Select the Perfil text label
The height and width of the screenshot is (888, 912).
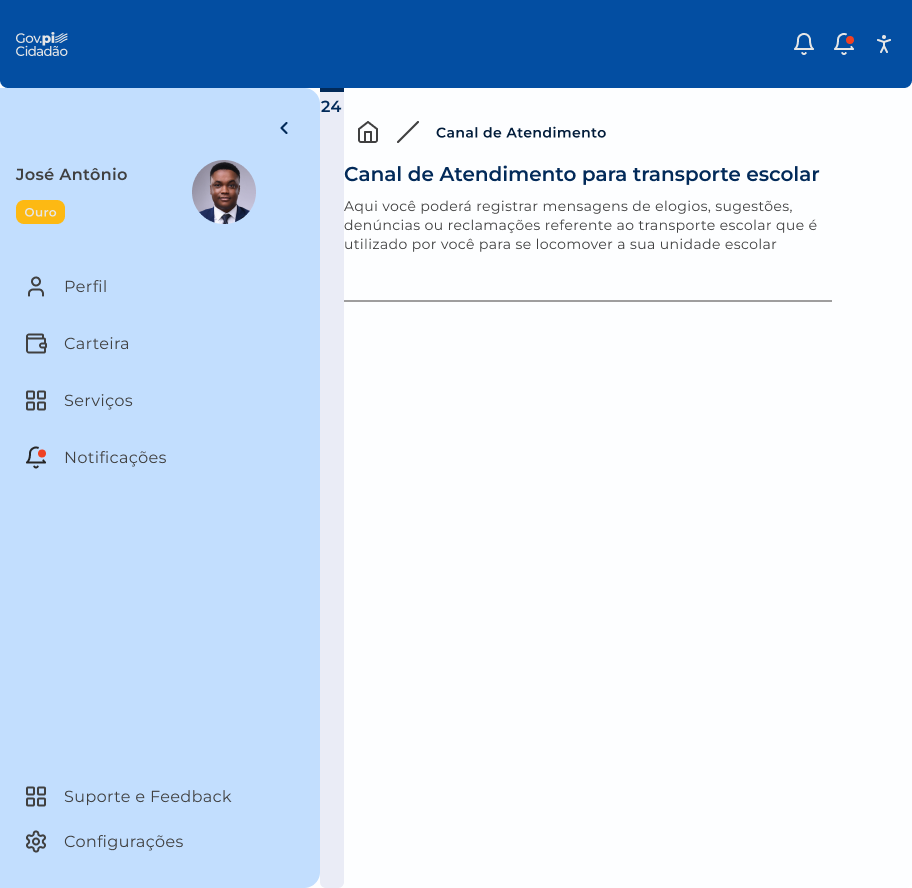coord(86,287)
